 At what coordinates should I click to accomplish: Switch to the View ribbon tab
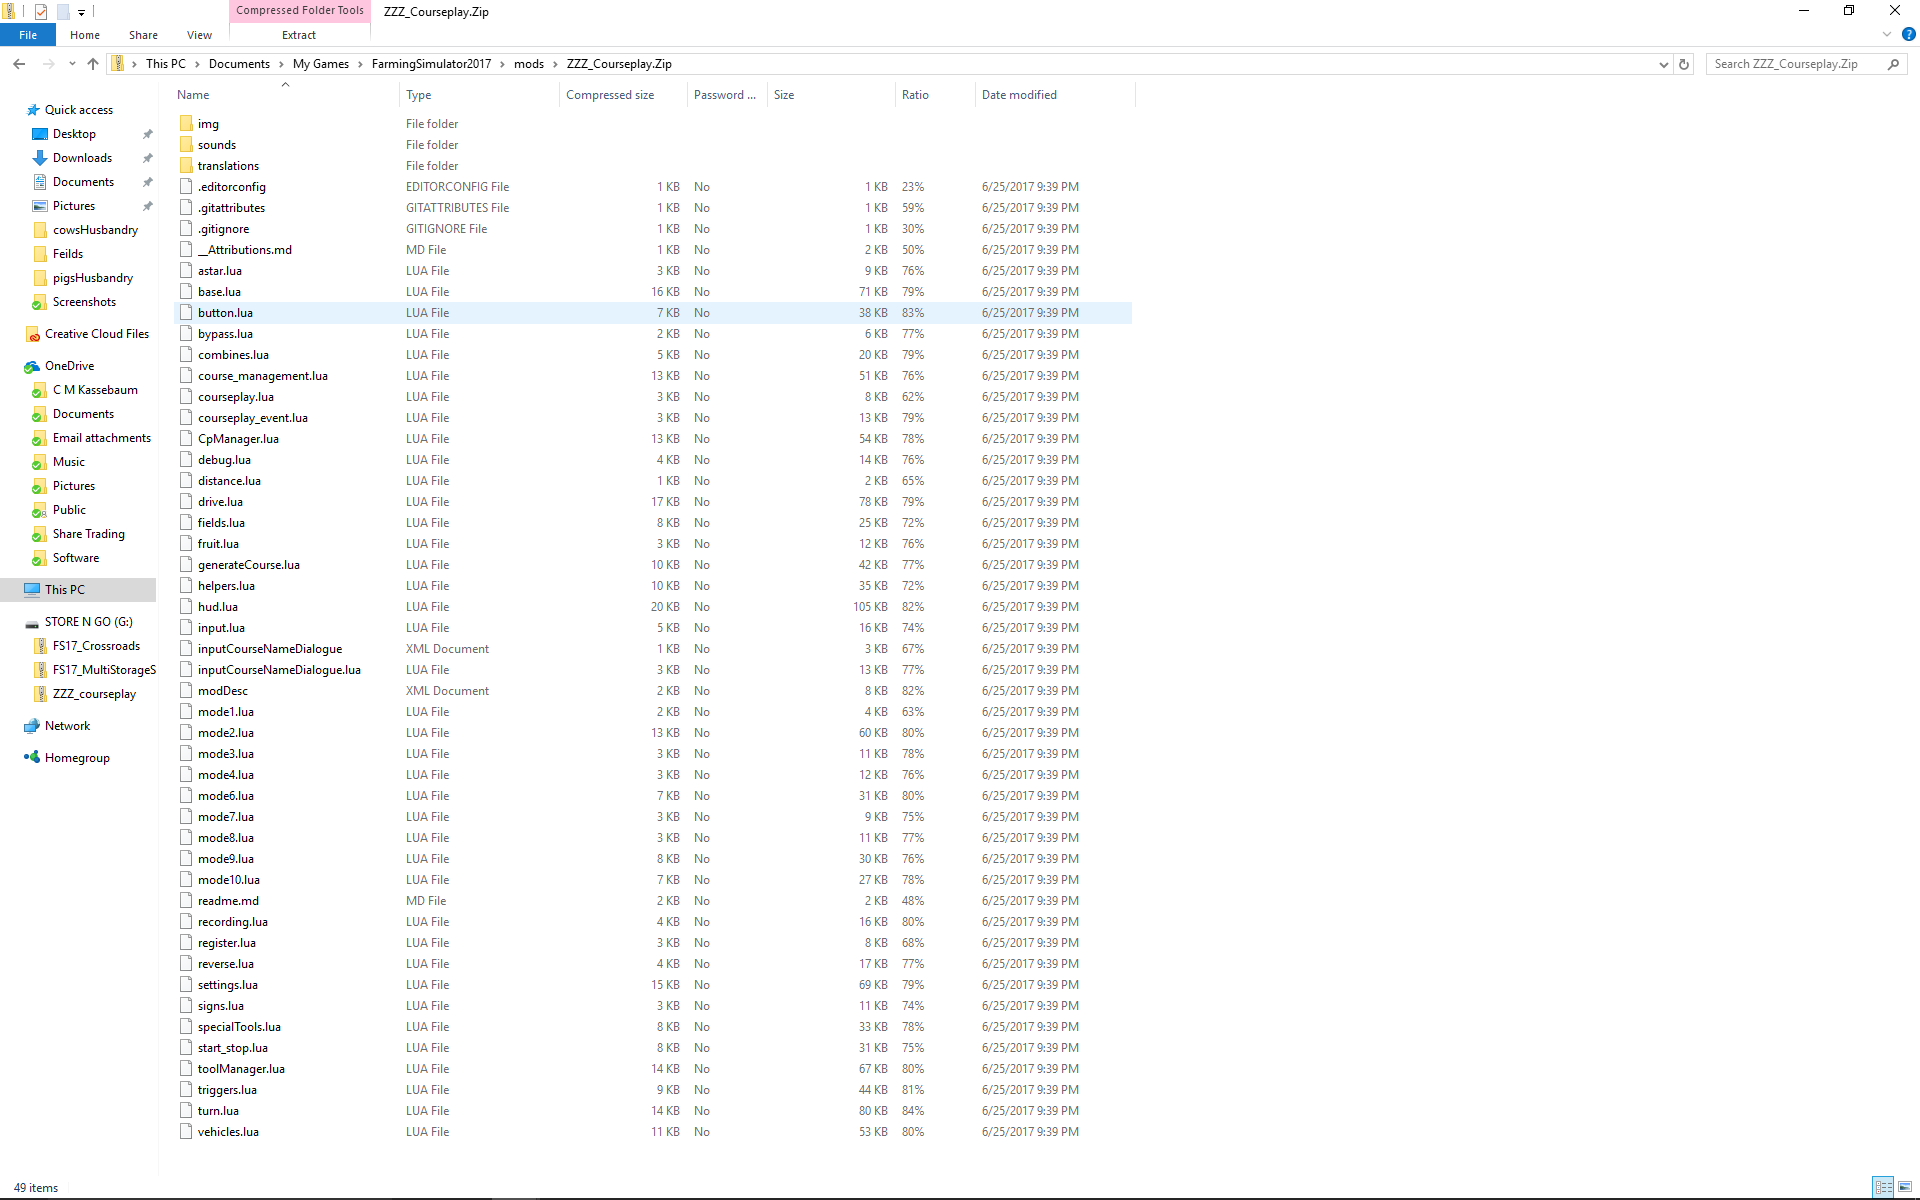coord(199,34)
